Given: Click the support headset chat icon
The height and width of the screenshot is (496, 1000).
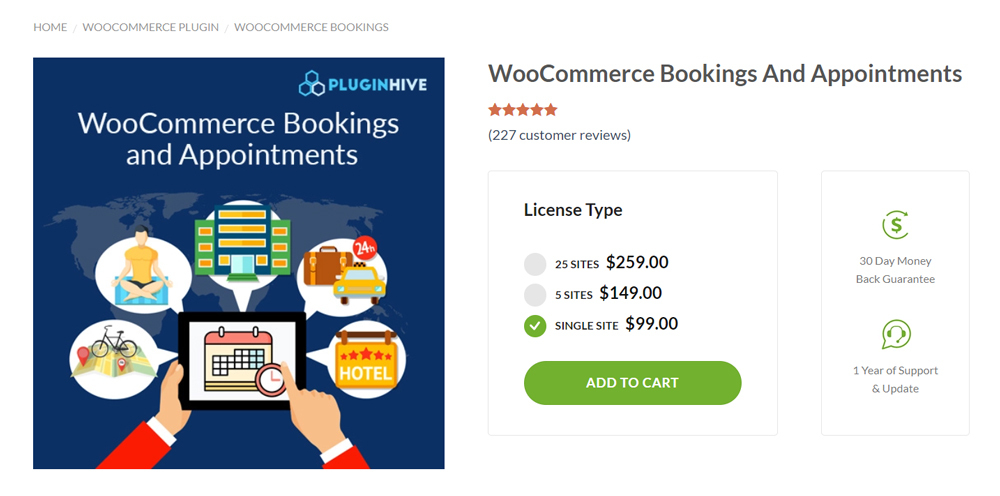Looking at the screenshot, I should pos(895,334).
